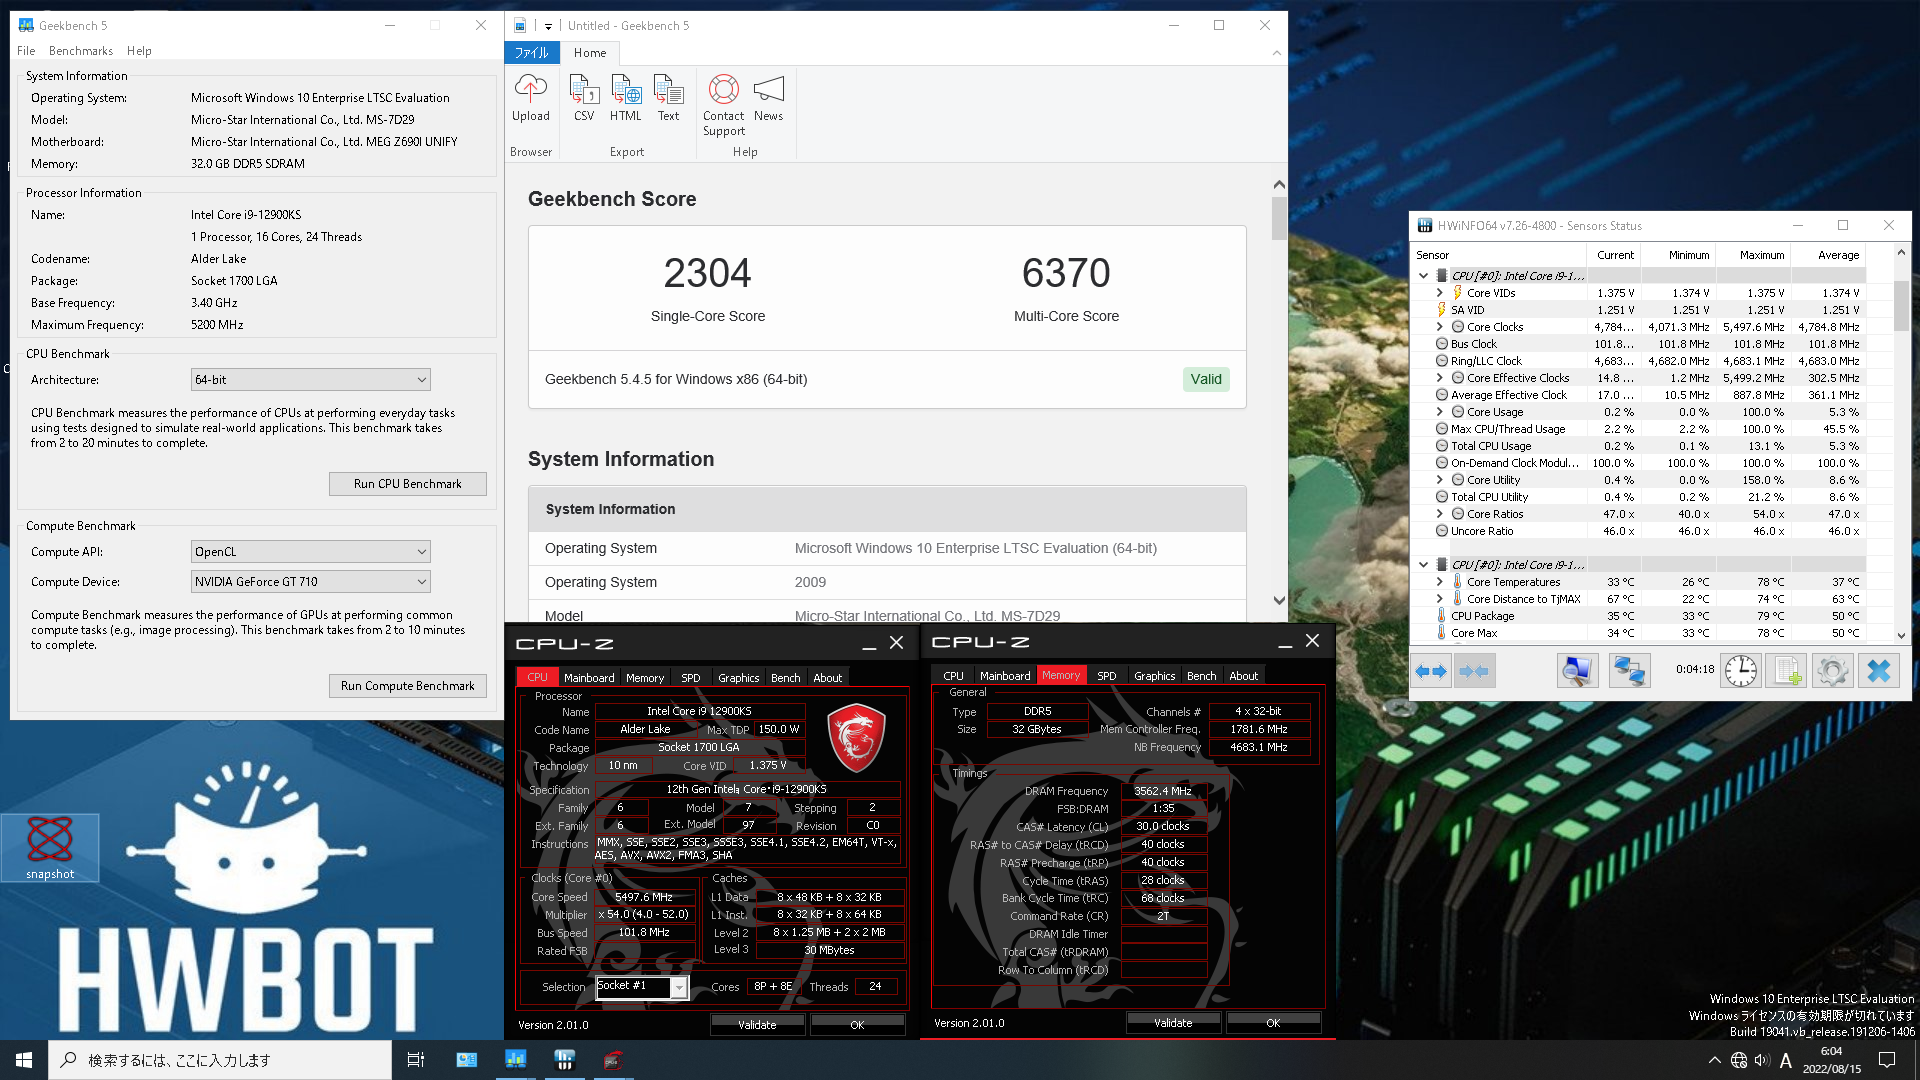
Task: Expand the Core VIDs sensor row
Action: click(1440, 293)
